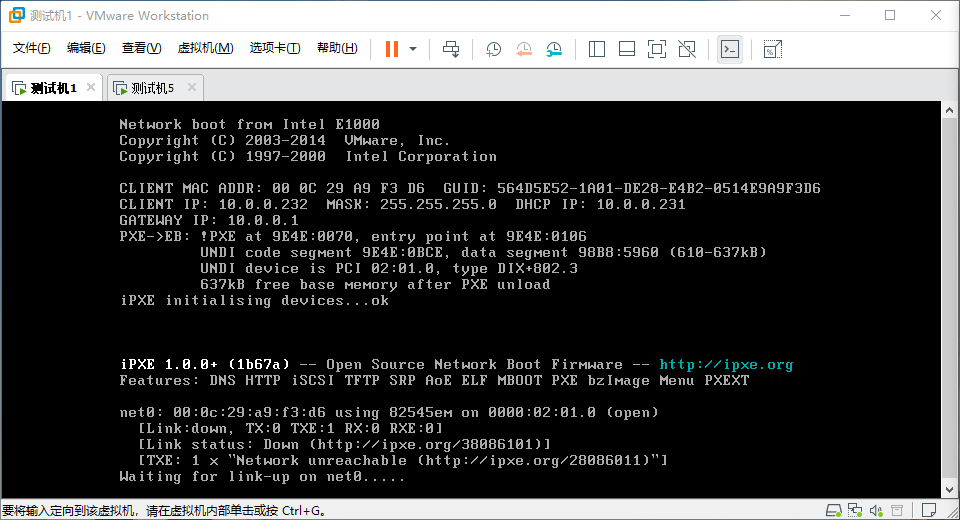Click the printer device status icon
960x520 pixels.
[897, 510]
